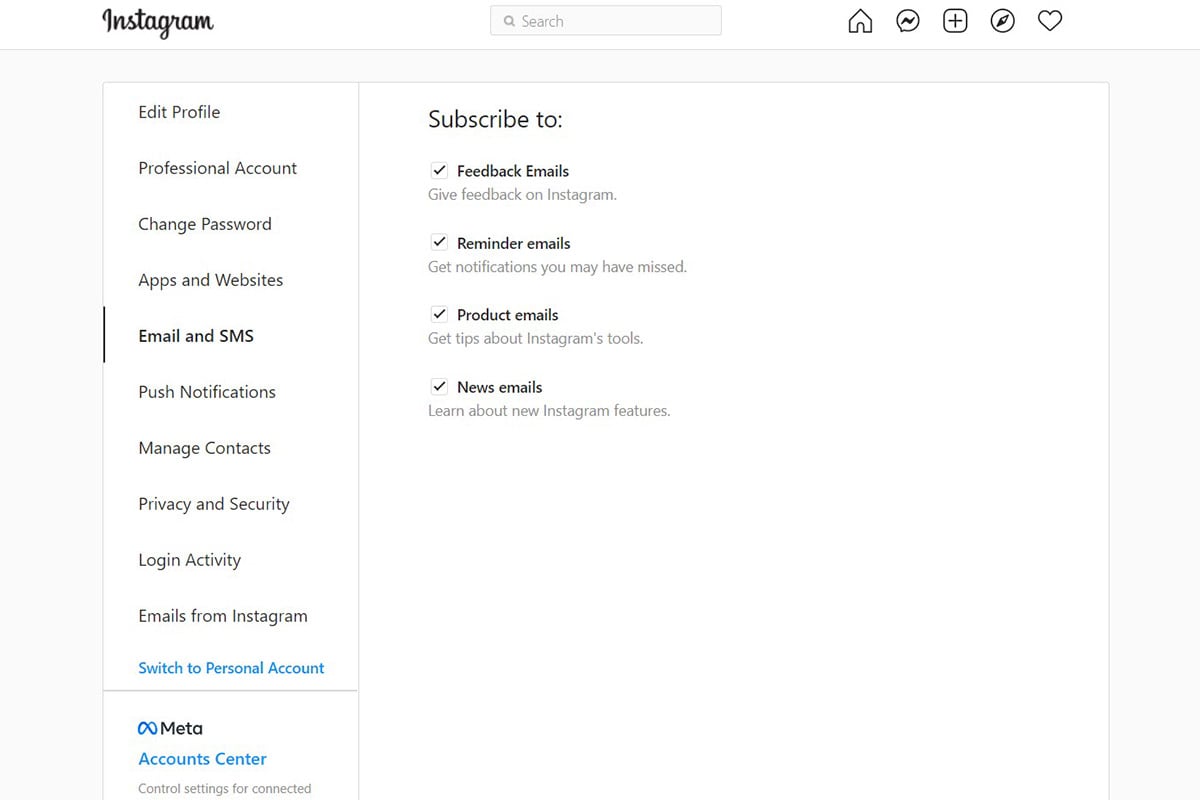The image size is (1200, 800).
Task: Click Switch to Personal Account link
Action: coord(231,668)
